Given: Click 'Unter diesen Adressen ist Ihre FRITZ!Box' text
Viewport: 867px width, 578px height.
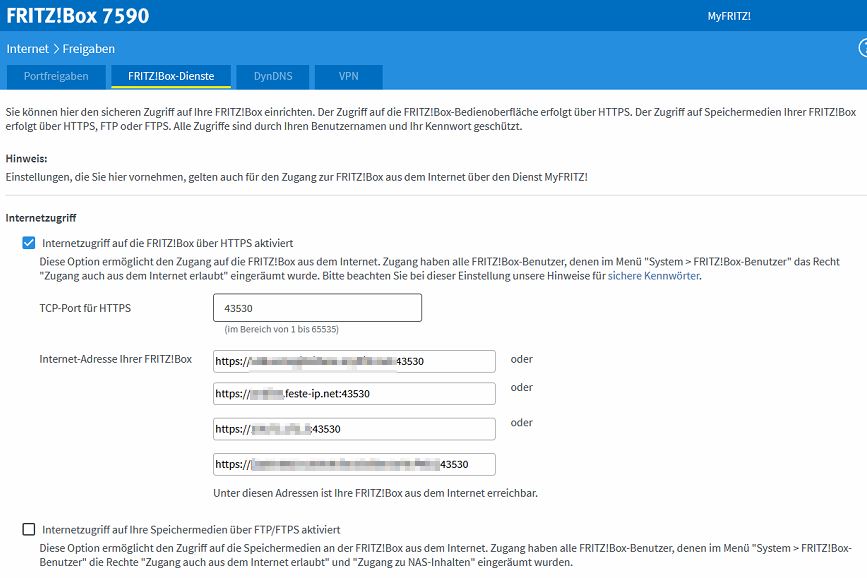Looking at the screenshot, I should pyautogui.click(x=375, y=493).
